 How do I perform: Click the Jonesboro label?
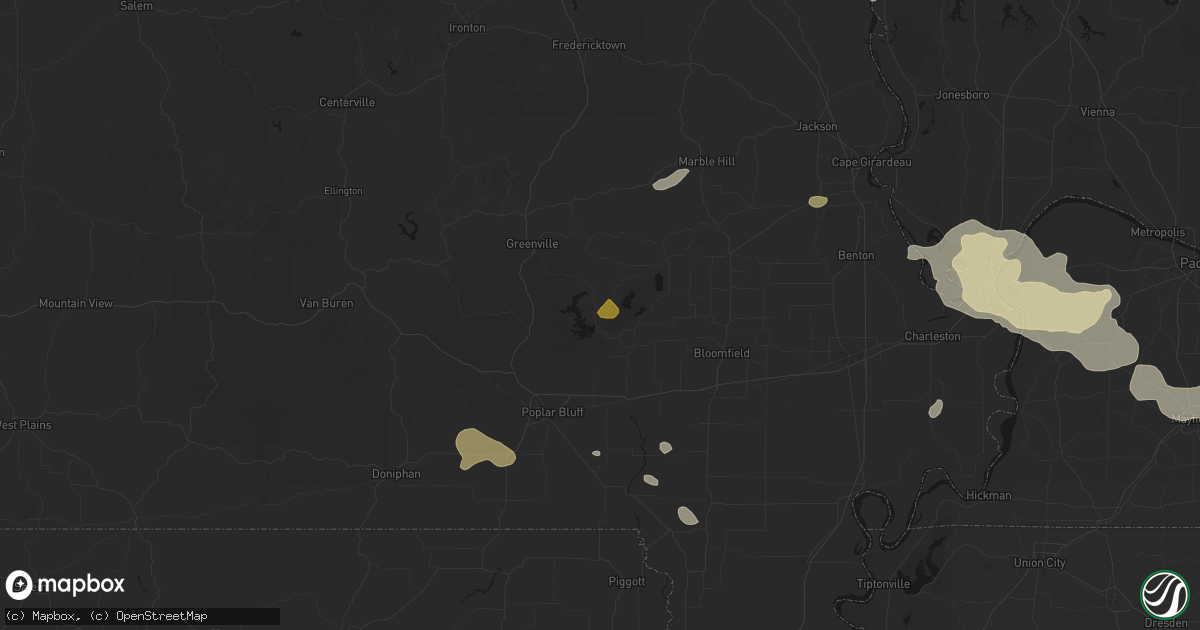click(x=962, y=95)
